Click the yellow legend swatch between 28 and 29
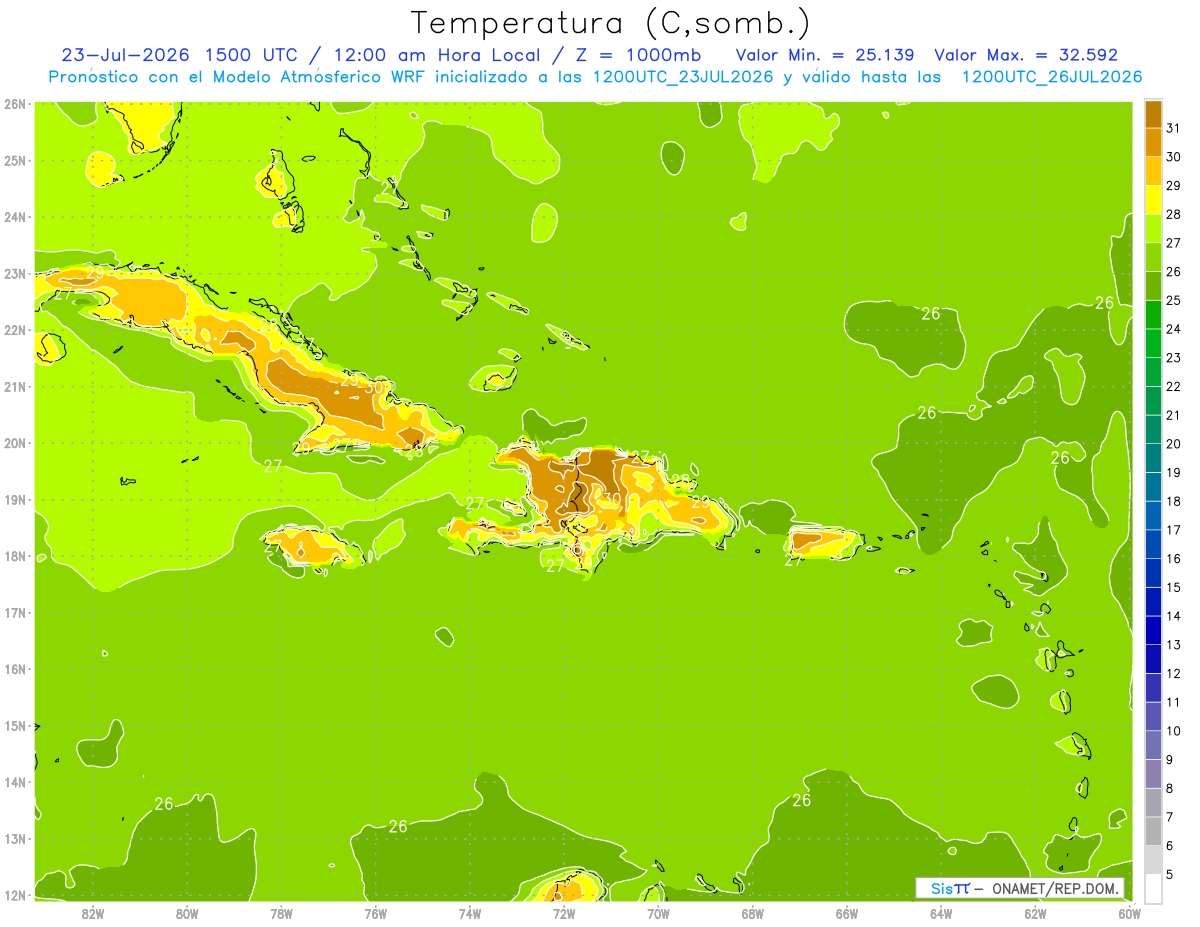Screen dimensions: 1200x927 click(x=1153, y=200)
